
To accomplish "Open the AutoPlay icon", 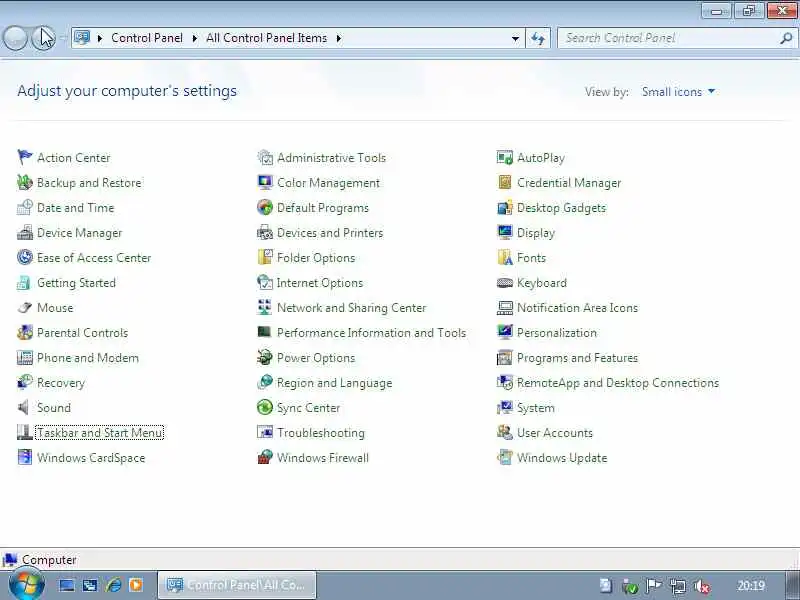I will point(505,157).
